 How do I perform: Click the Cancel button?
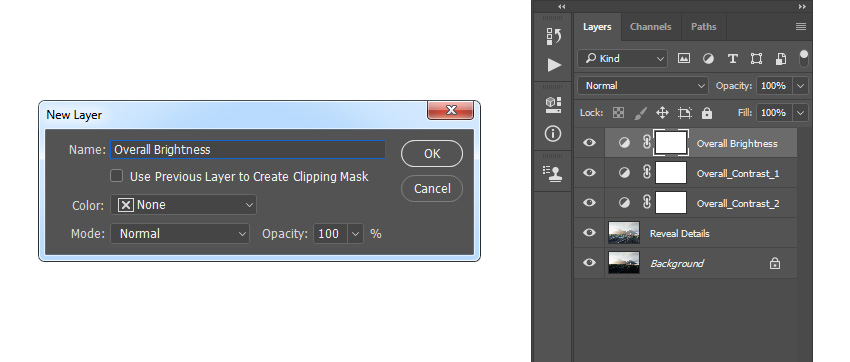coord(432,189)
